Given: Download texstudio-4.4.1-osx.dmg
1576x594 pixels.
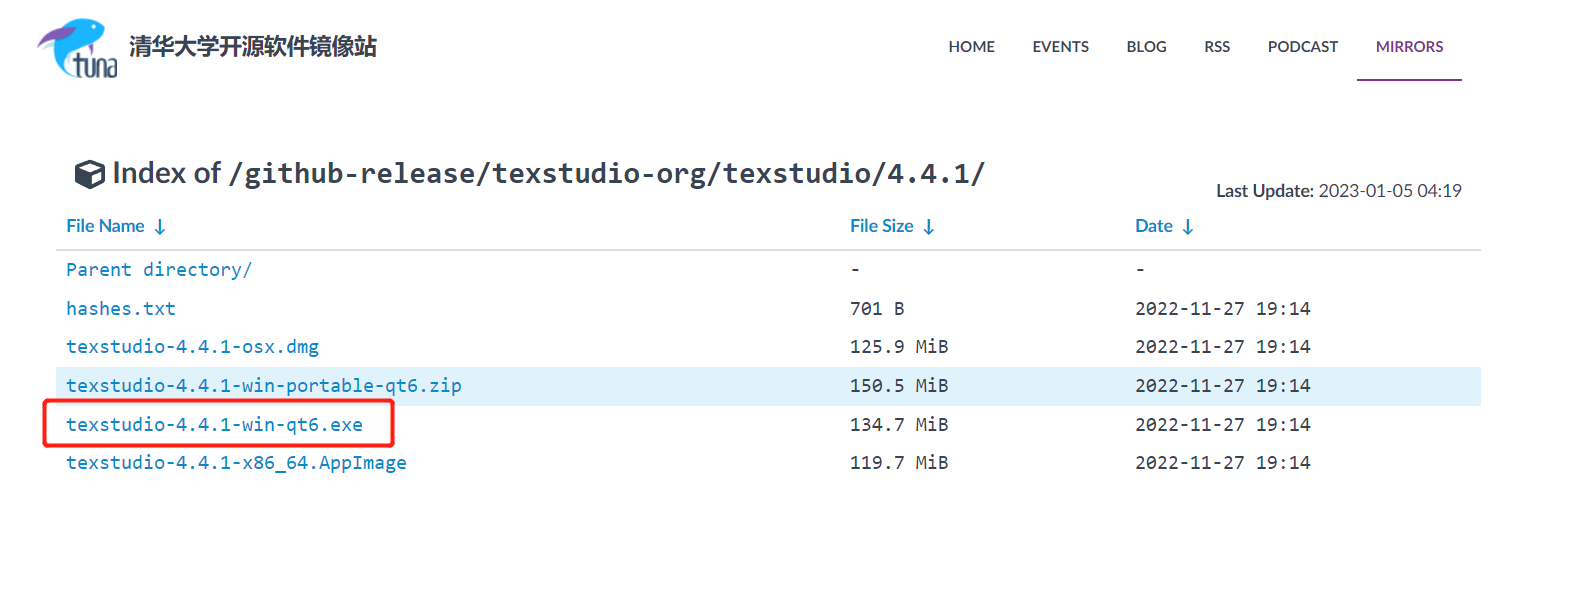Looking at the screenshot, I should coord(192,347).
